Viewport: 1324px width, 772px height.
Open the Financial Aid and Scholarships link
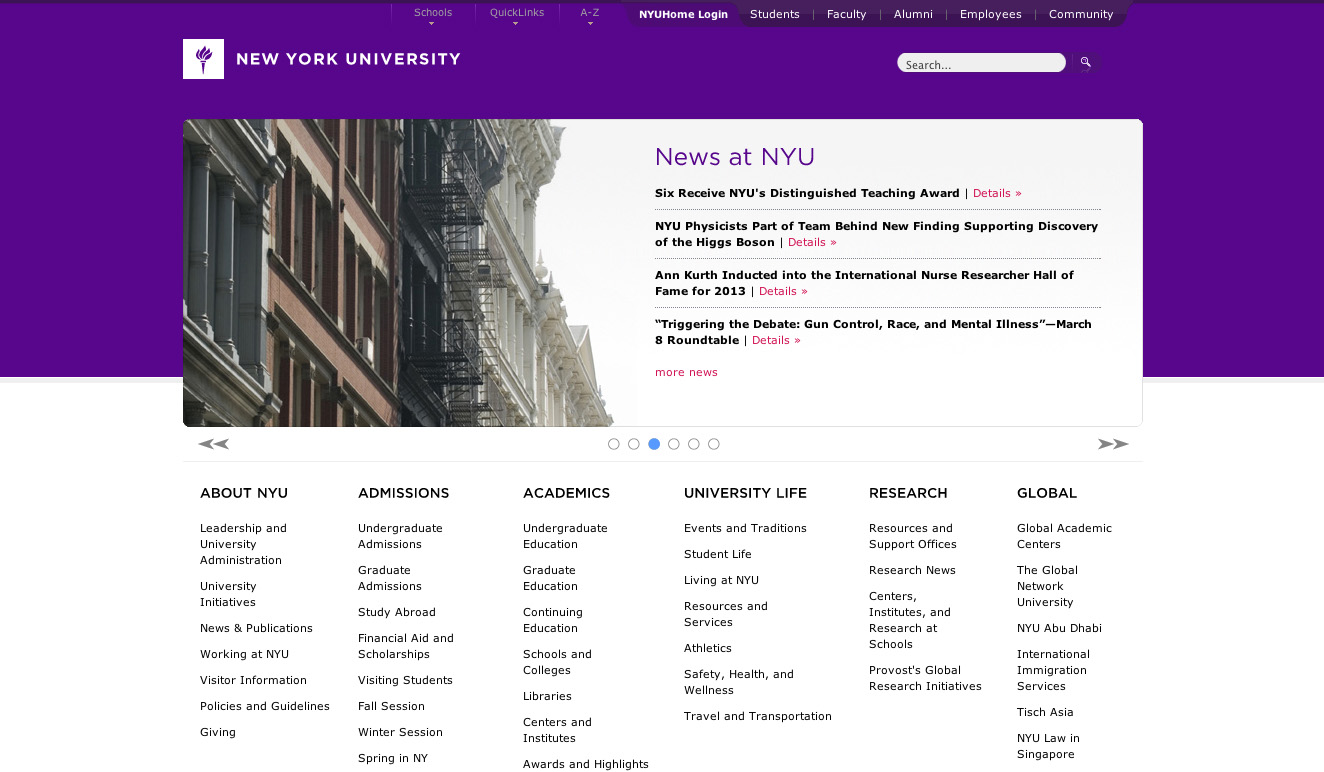[405, 646]
